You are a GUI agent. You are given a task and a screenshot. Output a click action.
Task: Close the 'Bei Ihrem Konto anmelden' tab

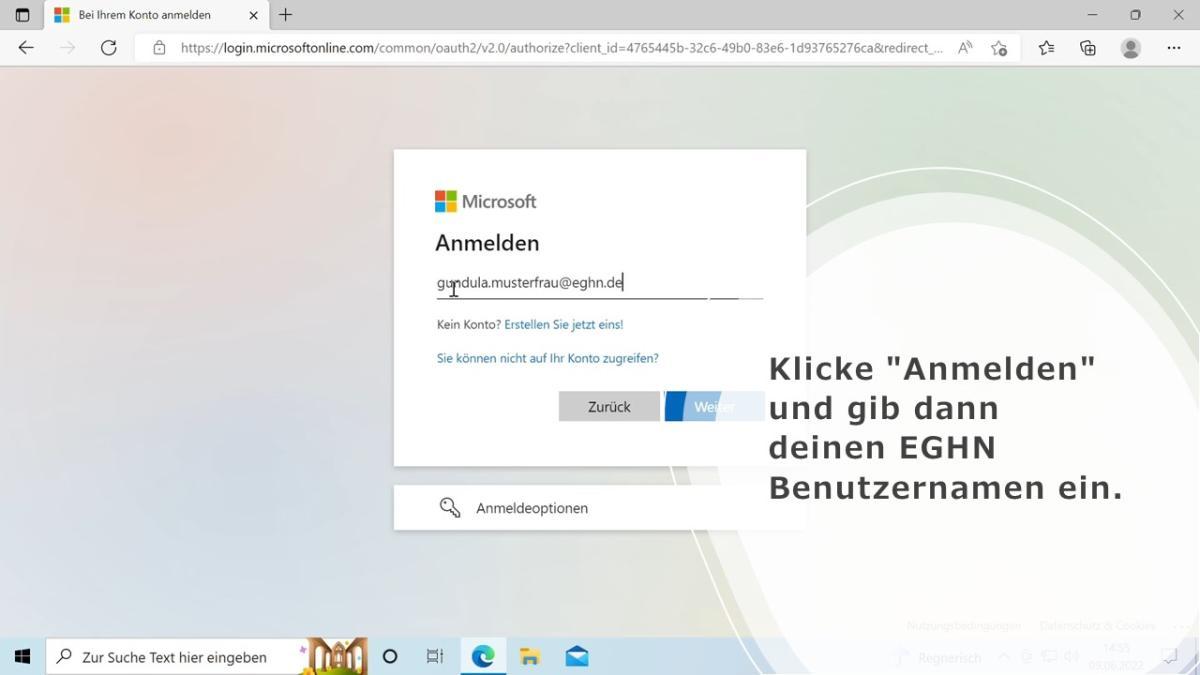point(253,15)
